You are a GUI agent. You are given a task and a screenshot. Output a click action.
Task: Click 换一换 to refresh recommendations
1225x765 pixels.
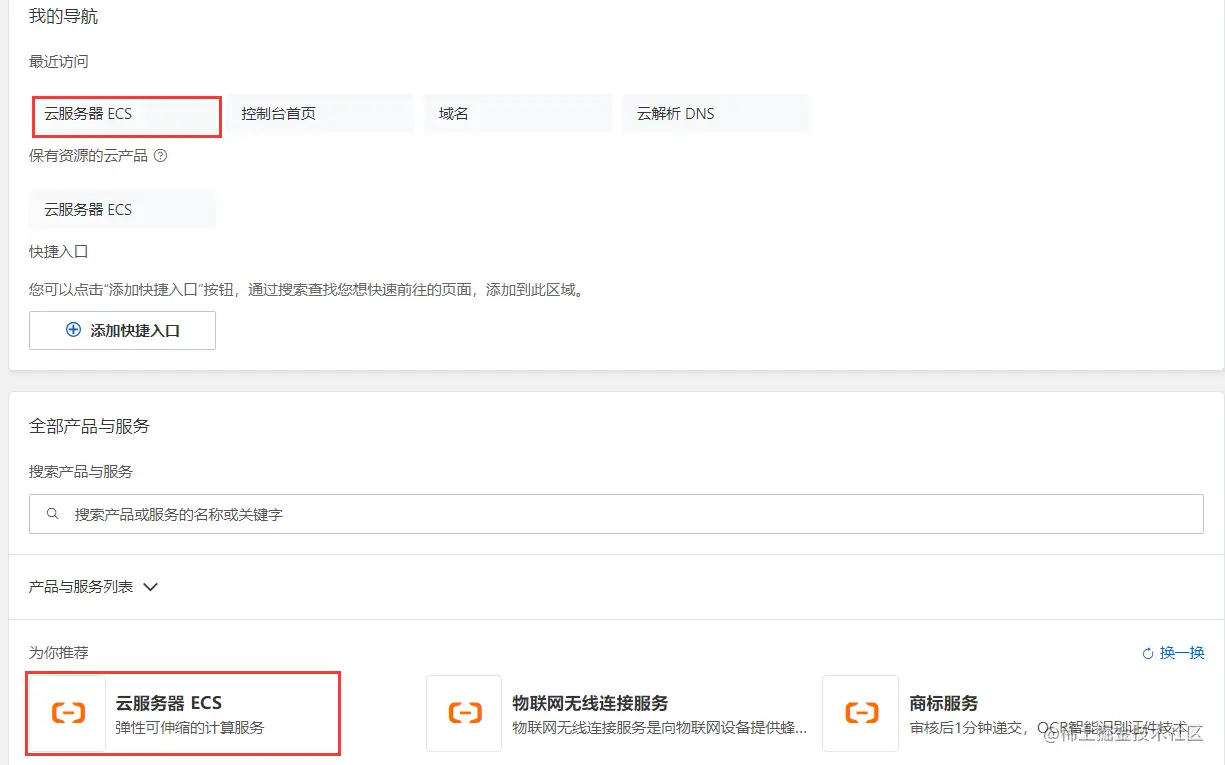click(x=1182, y=653)
